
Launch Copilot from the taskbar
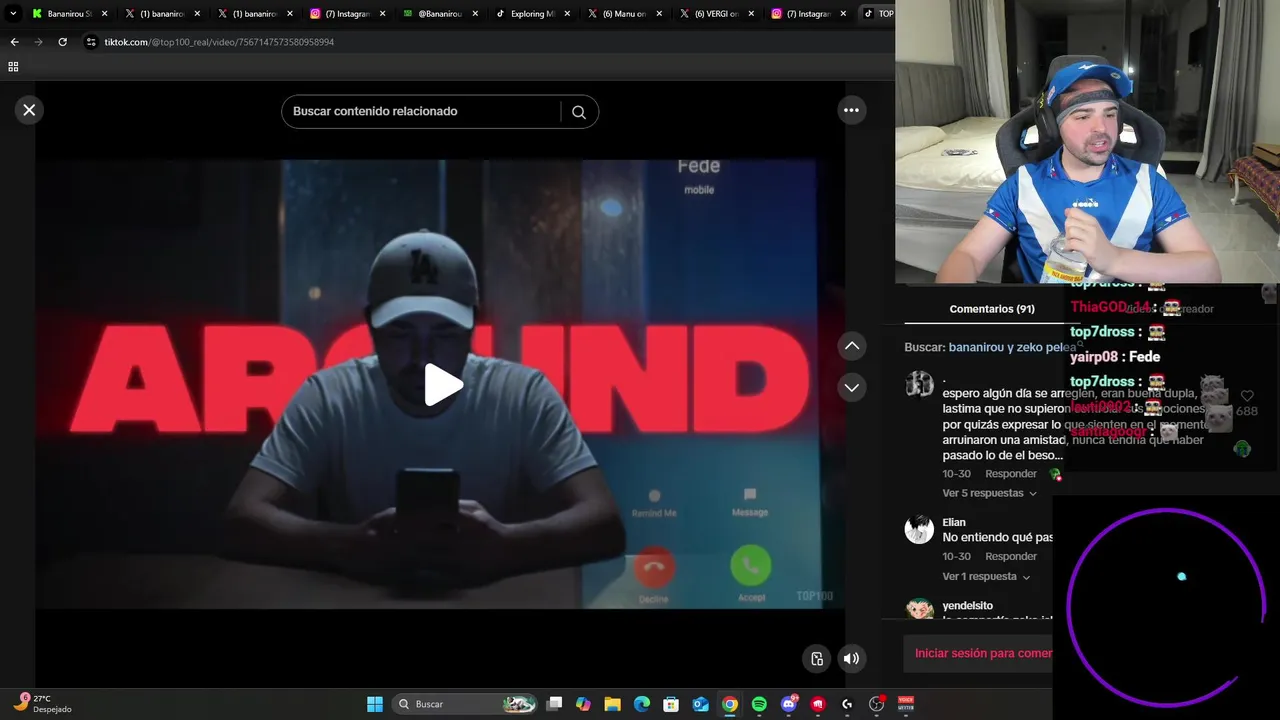(584, 704)
